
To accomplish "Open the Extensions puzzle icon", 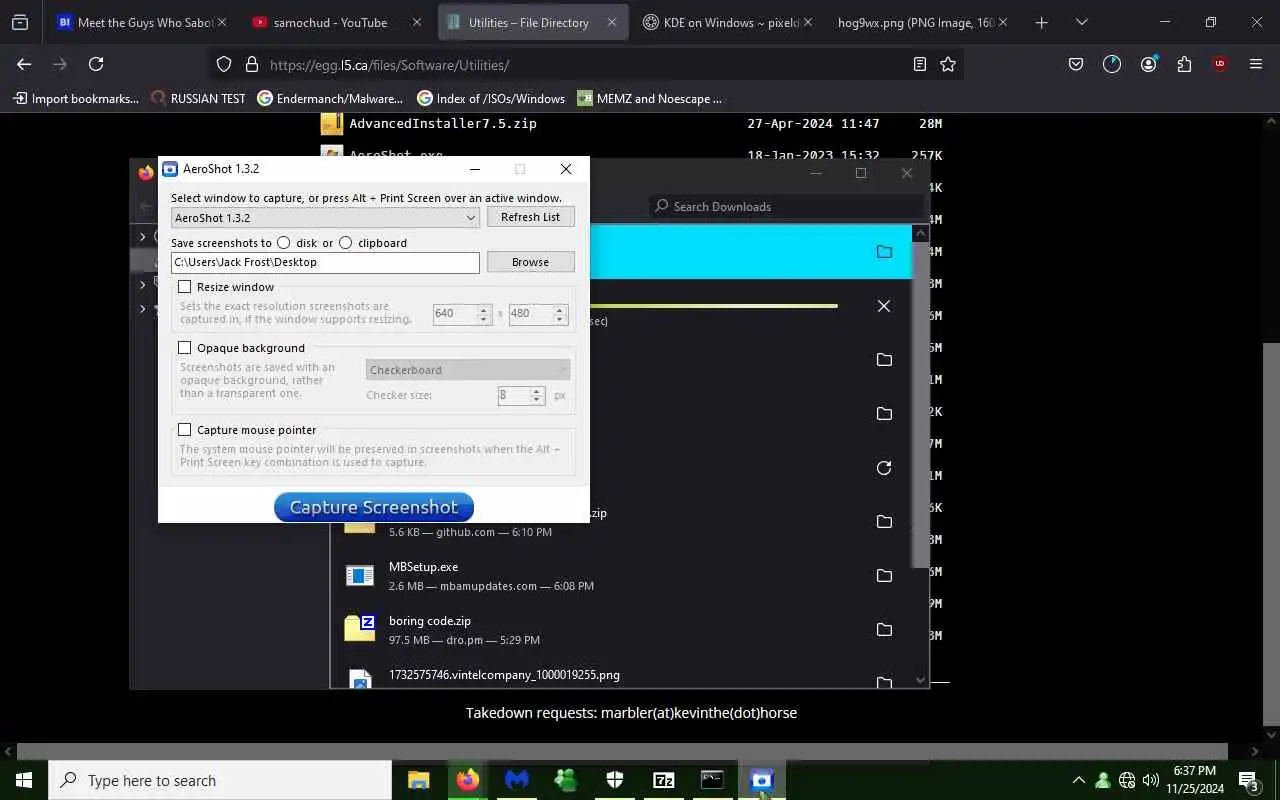I will pyautogui.click(x=1184, y=64).
